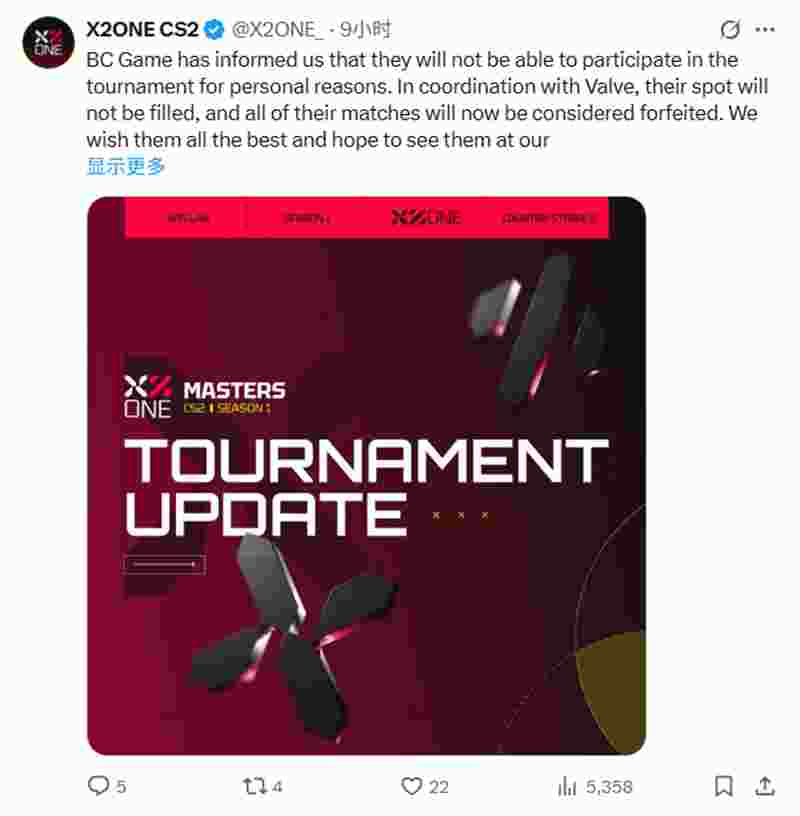Open the @X2ONE_ handle link
Image resolution: width=800 pixels, height=816 pixels.
pyautogui.click(x=275, y=30)
